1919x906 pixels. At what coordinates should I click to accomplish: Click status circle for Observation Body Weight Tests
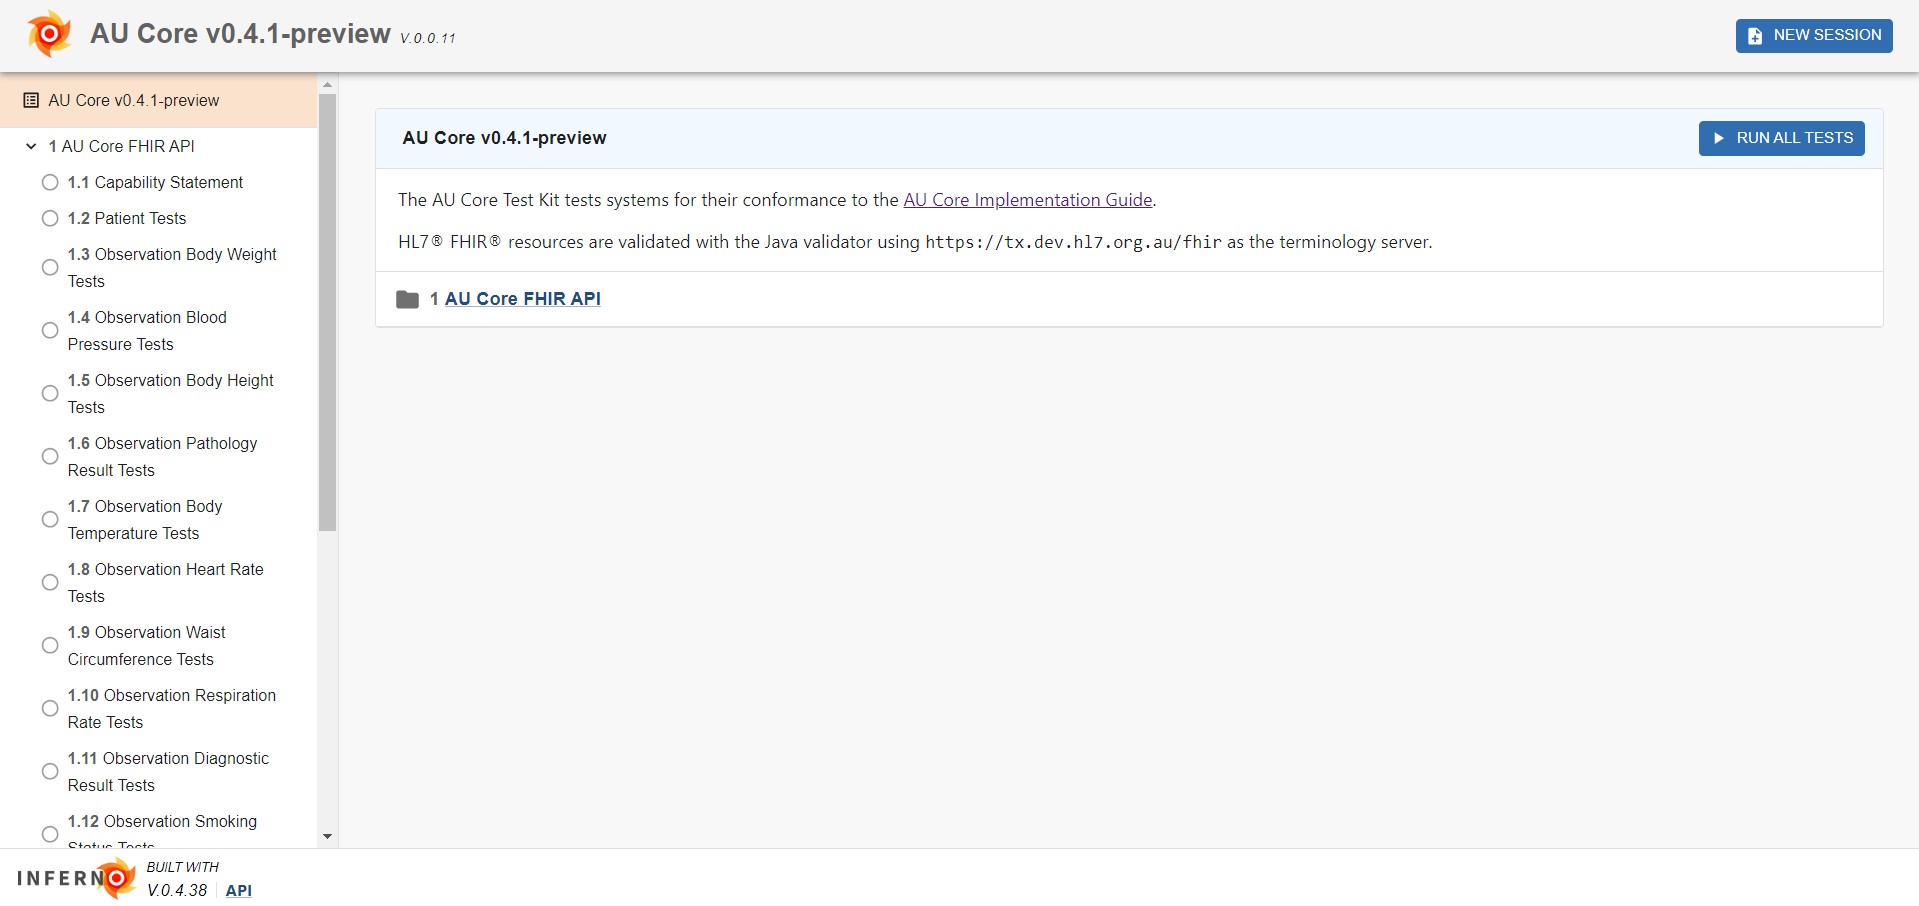click(50, 267)
